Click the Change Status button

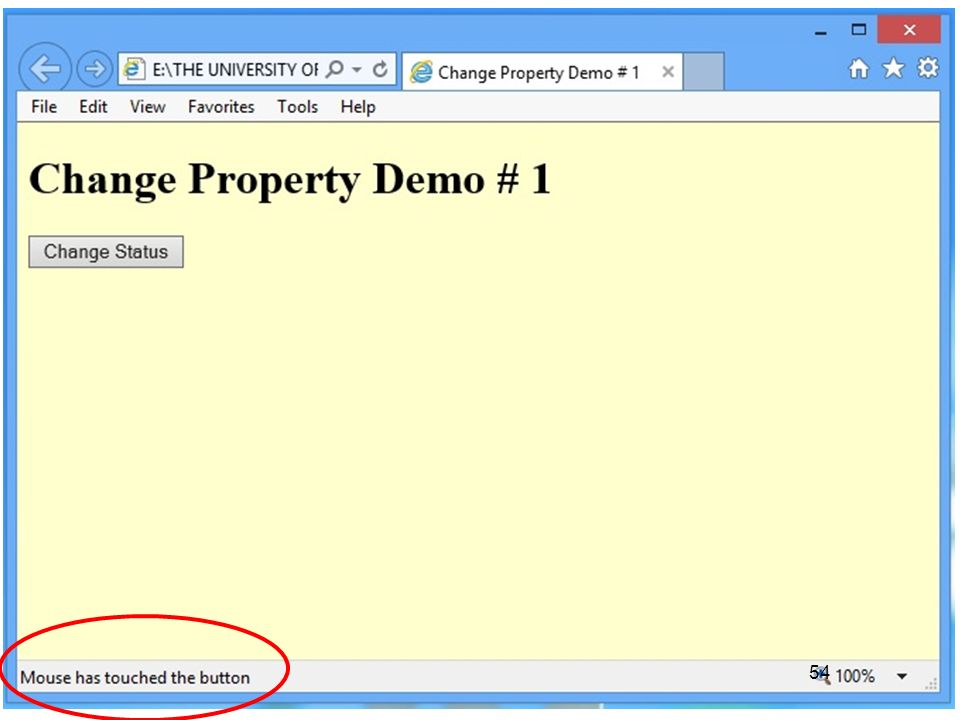coord(106,252)
